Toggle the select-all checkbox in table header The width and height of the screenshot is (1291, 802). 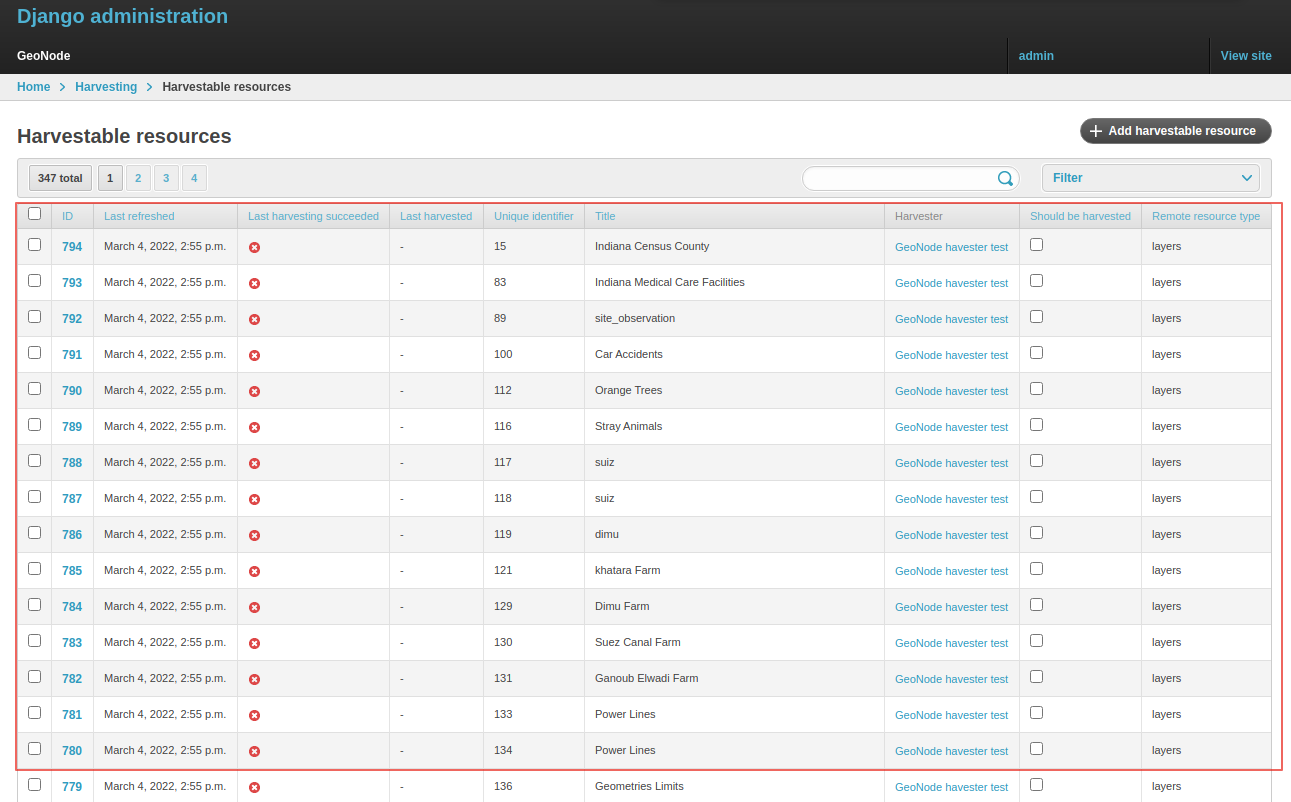(x=34, y=213)
